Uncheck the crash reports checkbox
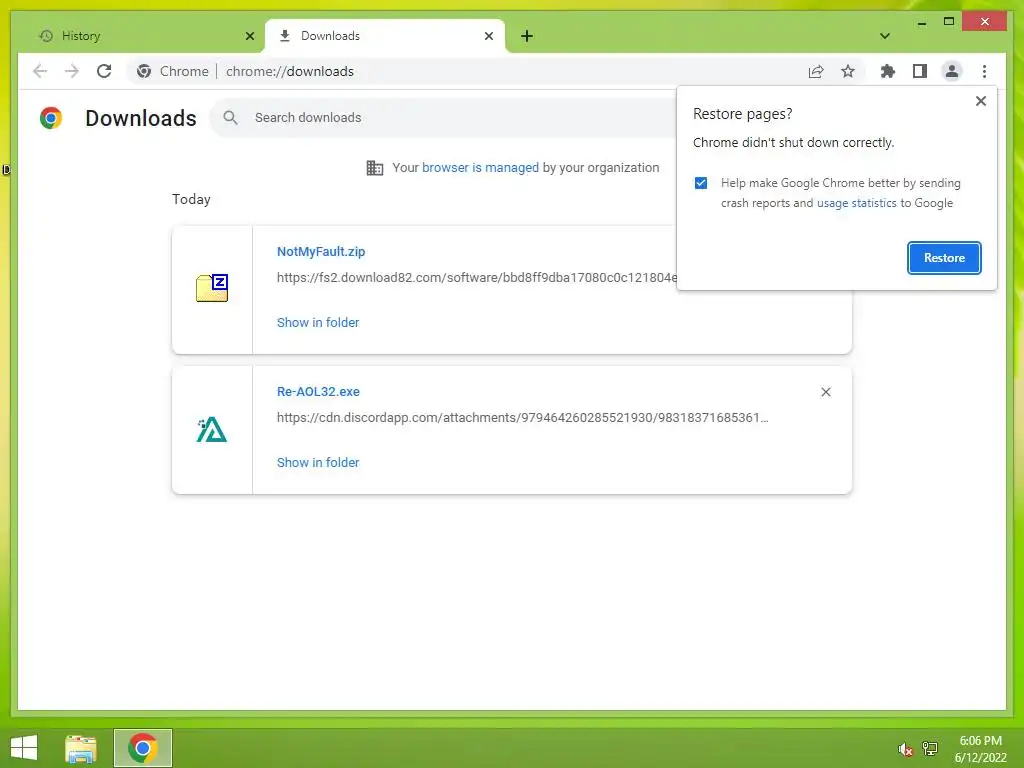The image size is (1024, 768). pos(701,183)
